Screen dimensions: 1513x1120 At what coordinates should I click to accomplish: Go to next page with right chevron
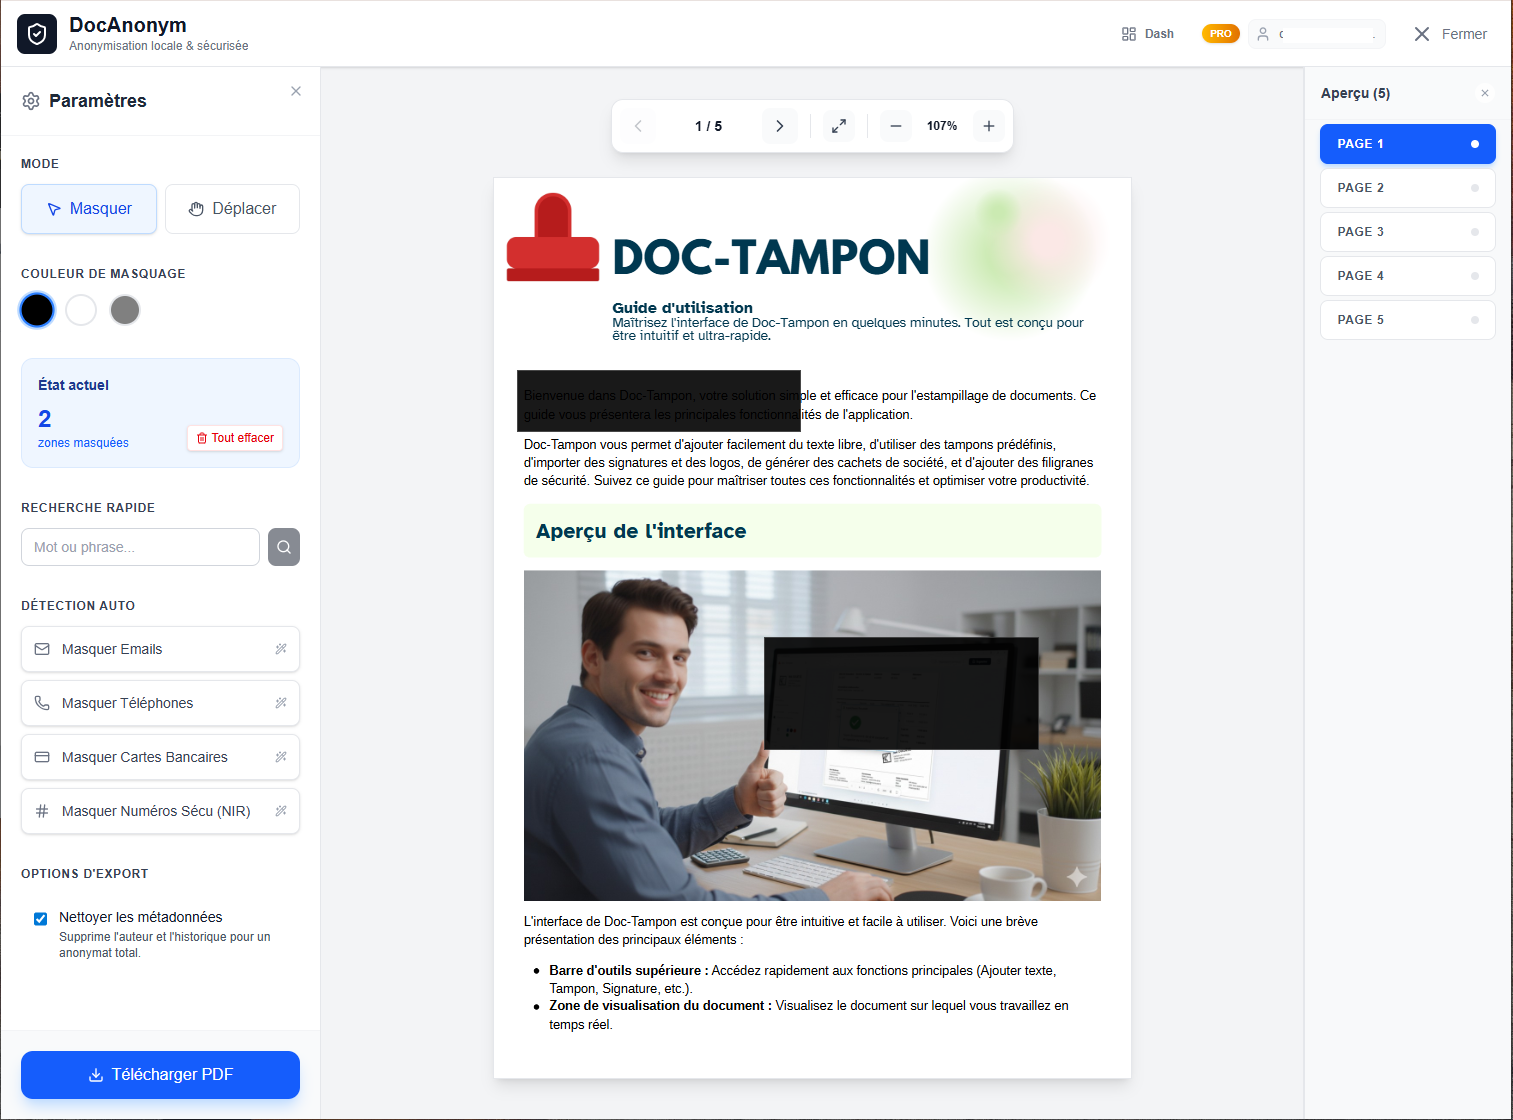779,126
